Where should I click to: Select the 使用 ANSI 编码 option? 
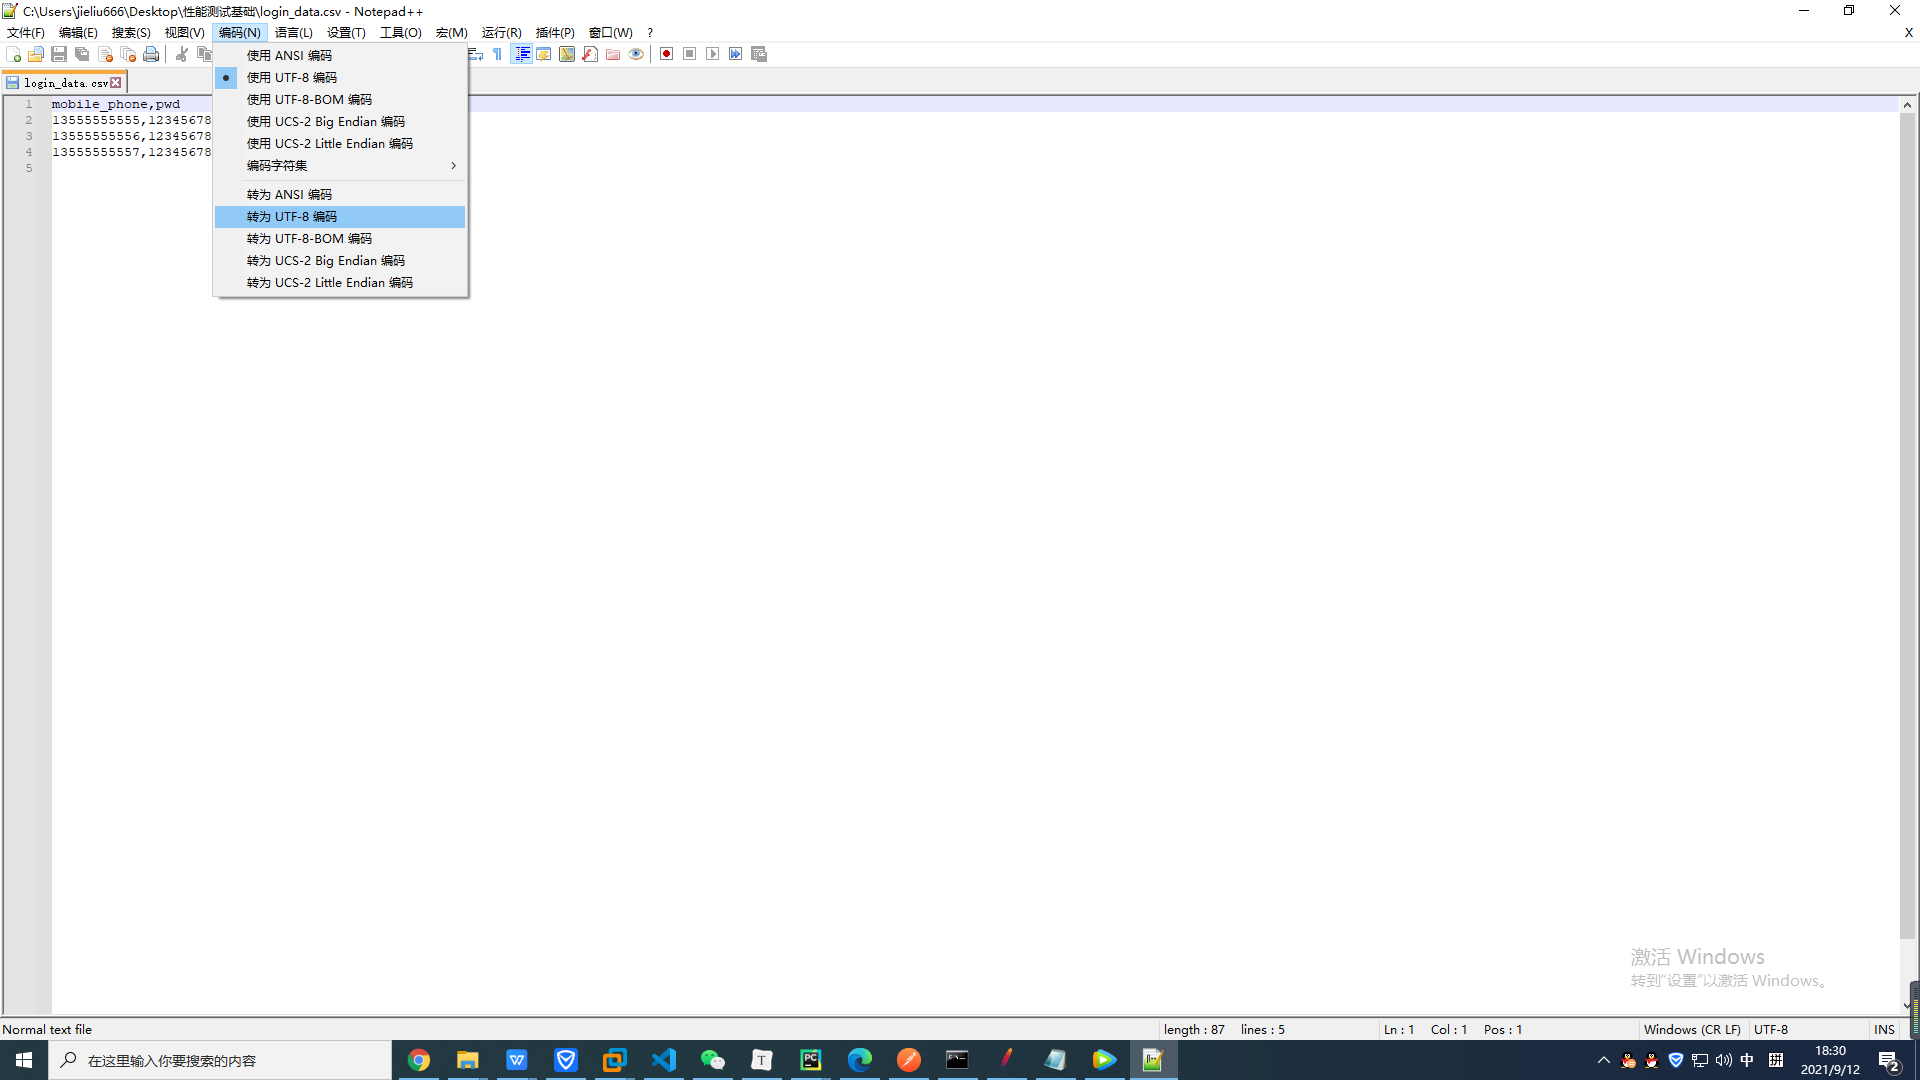(x=289, y=56)
